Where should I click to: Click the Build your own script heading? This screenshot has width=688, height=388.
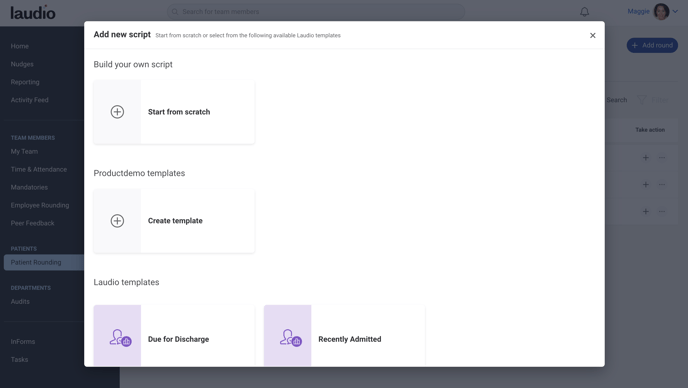click(133, 65)
